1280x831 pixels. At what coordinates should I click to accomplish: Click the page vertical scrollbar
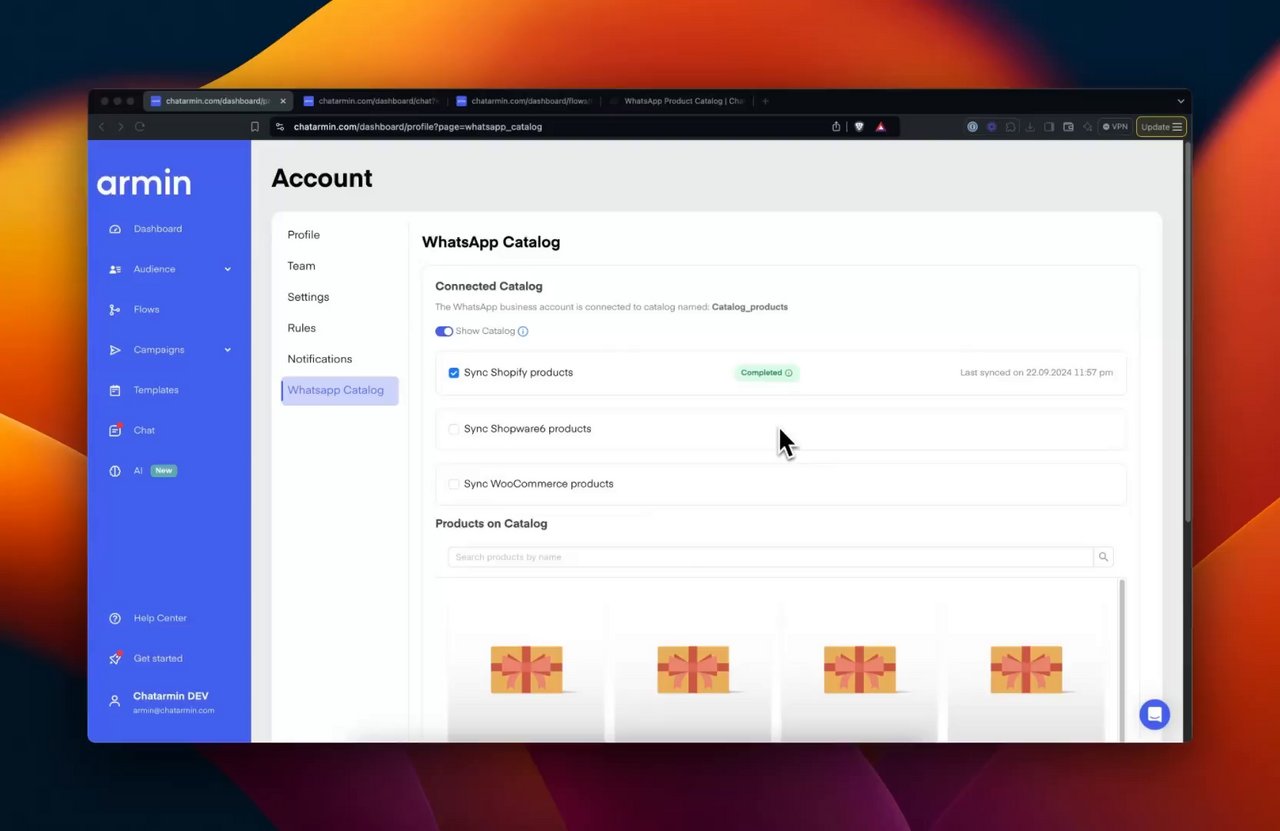[1187, 330]
